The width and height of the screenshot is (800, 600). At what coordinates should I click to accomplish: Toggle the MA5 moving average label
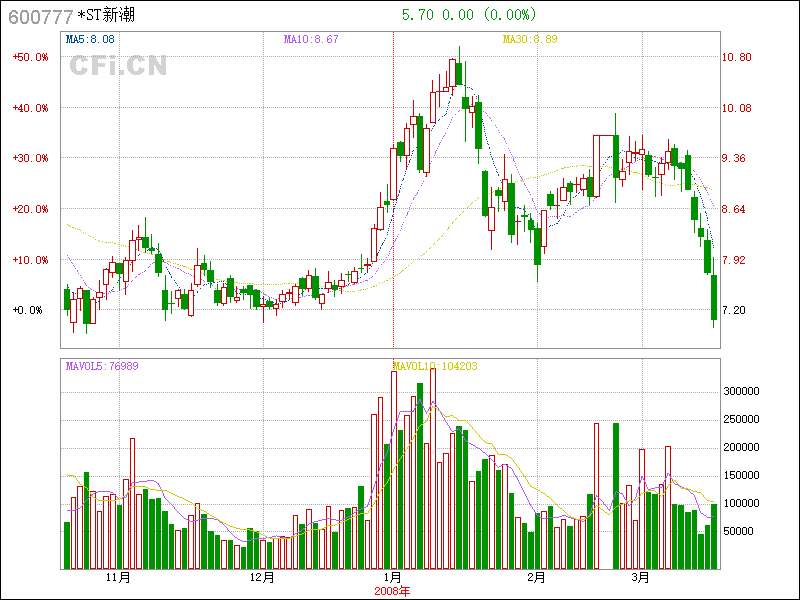pos(90,39)
